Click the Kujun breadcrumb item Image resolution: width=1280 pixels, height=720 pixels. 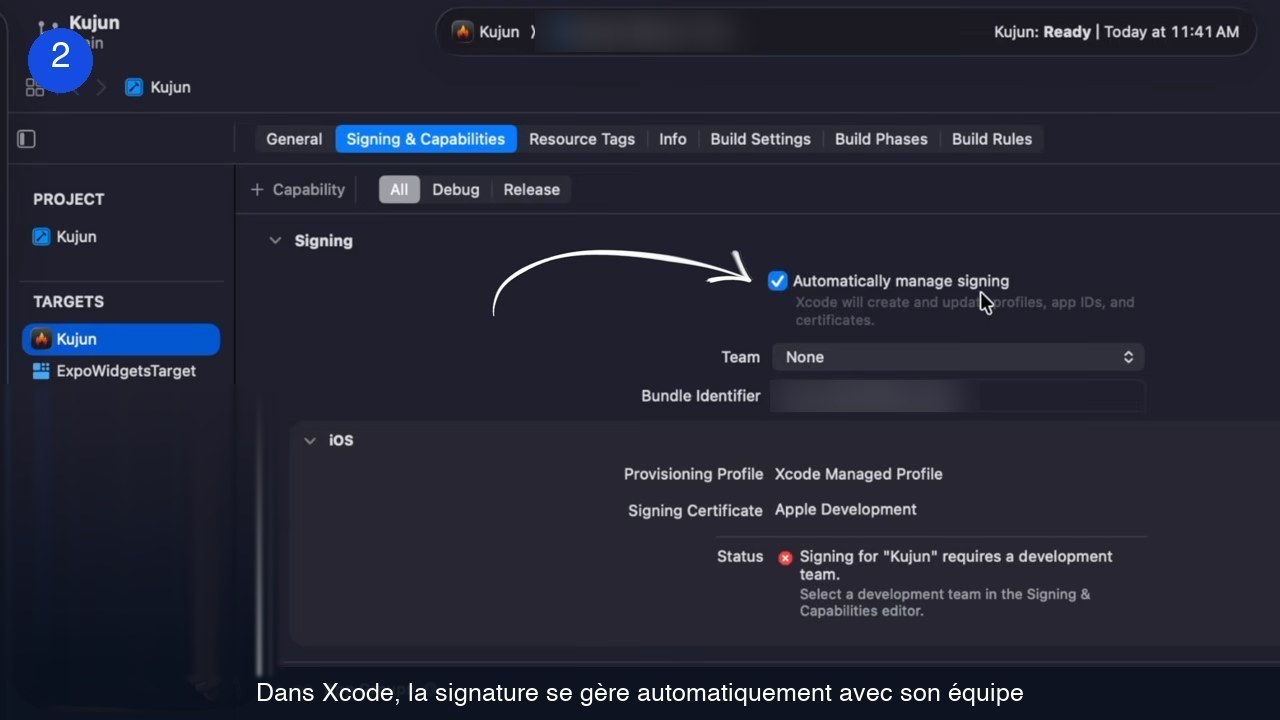tap(171, 87)
